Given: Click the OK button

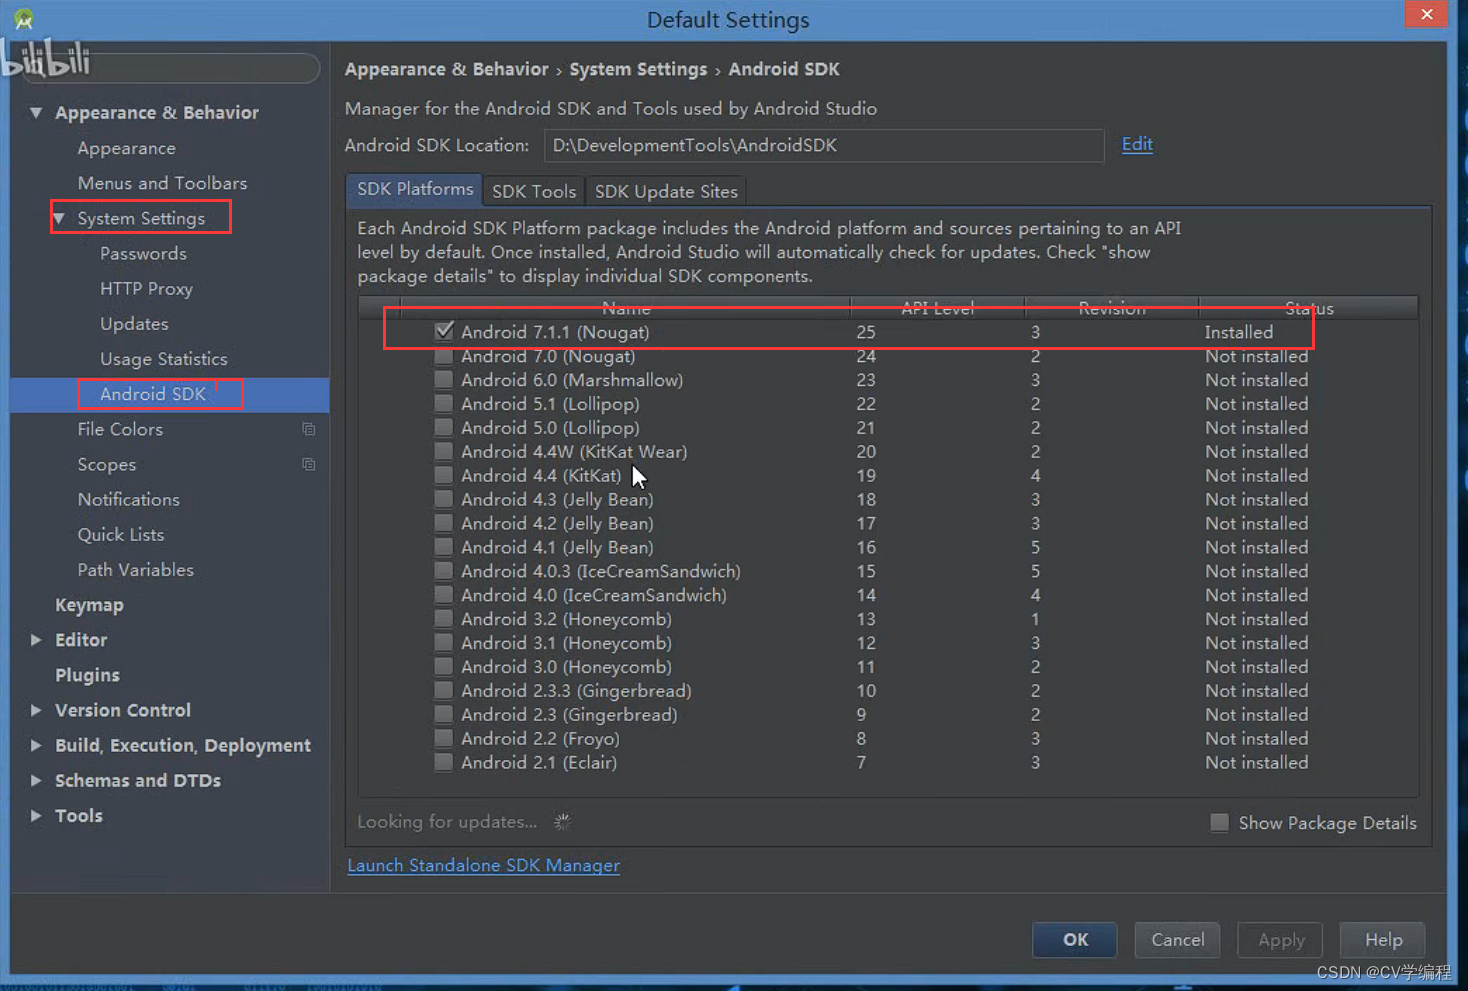Looking at the screenshot, I should click(1075, 939).
